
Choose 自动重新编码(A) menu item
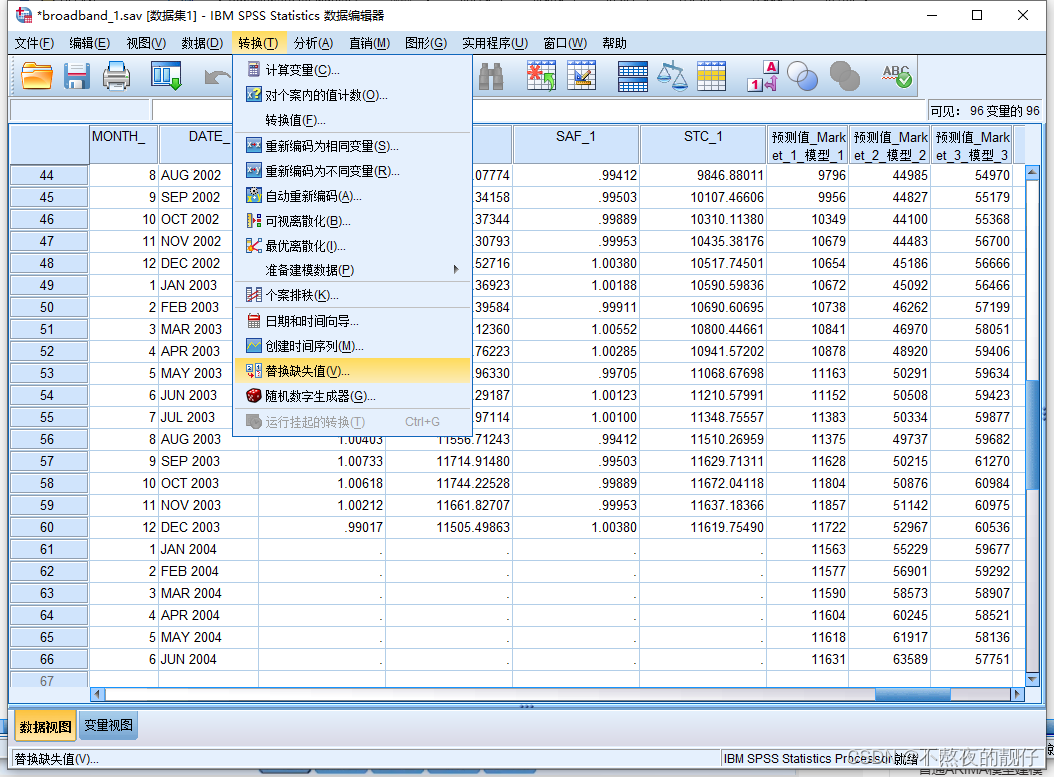click(352, 196)
